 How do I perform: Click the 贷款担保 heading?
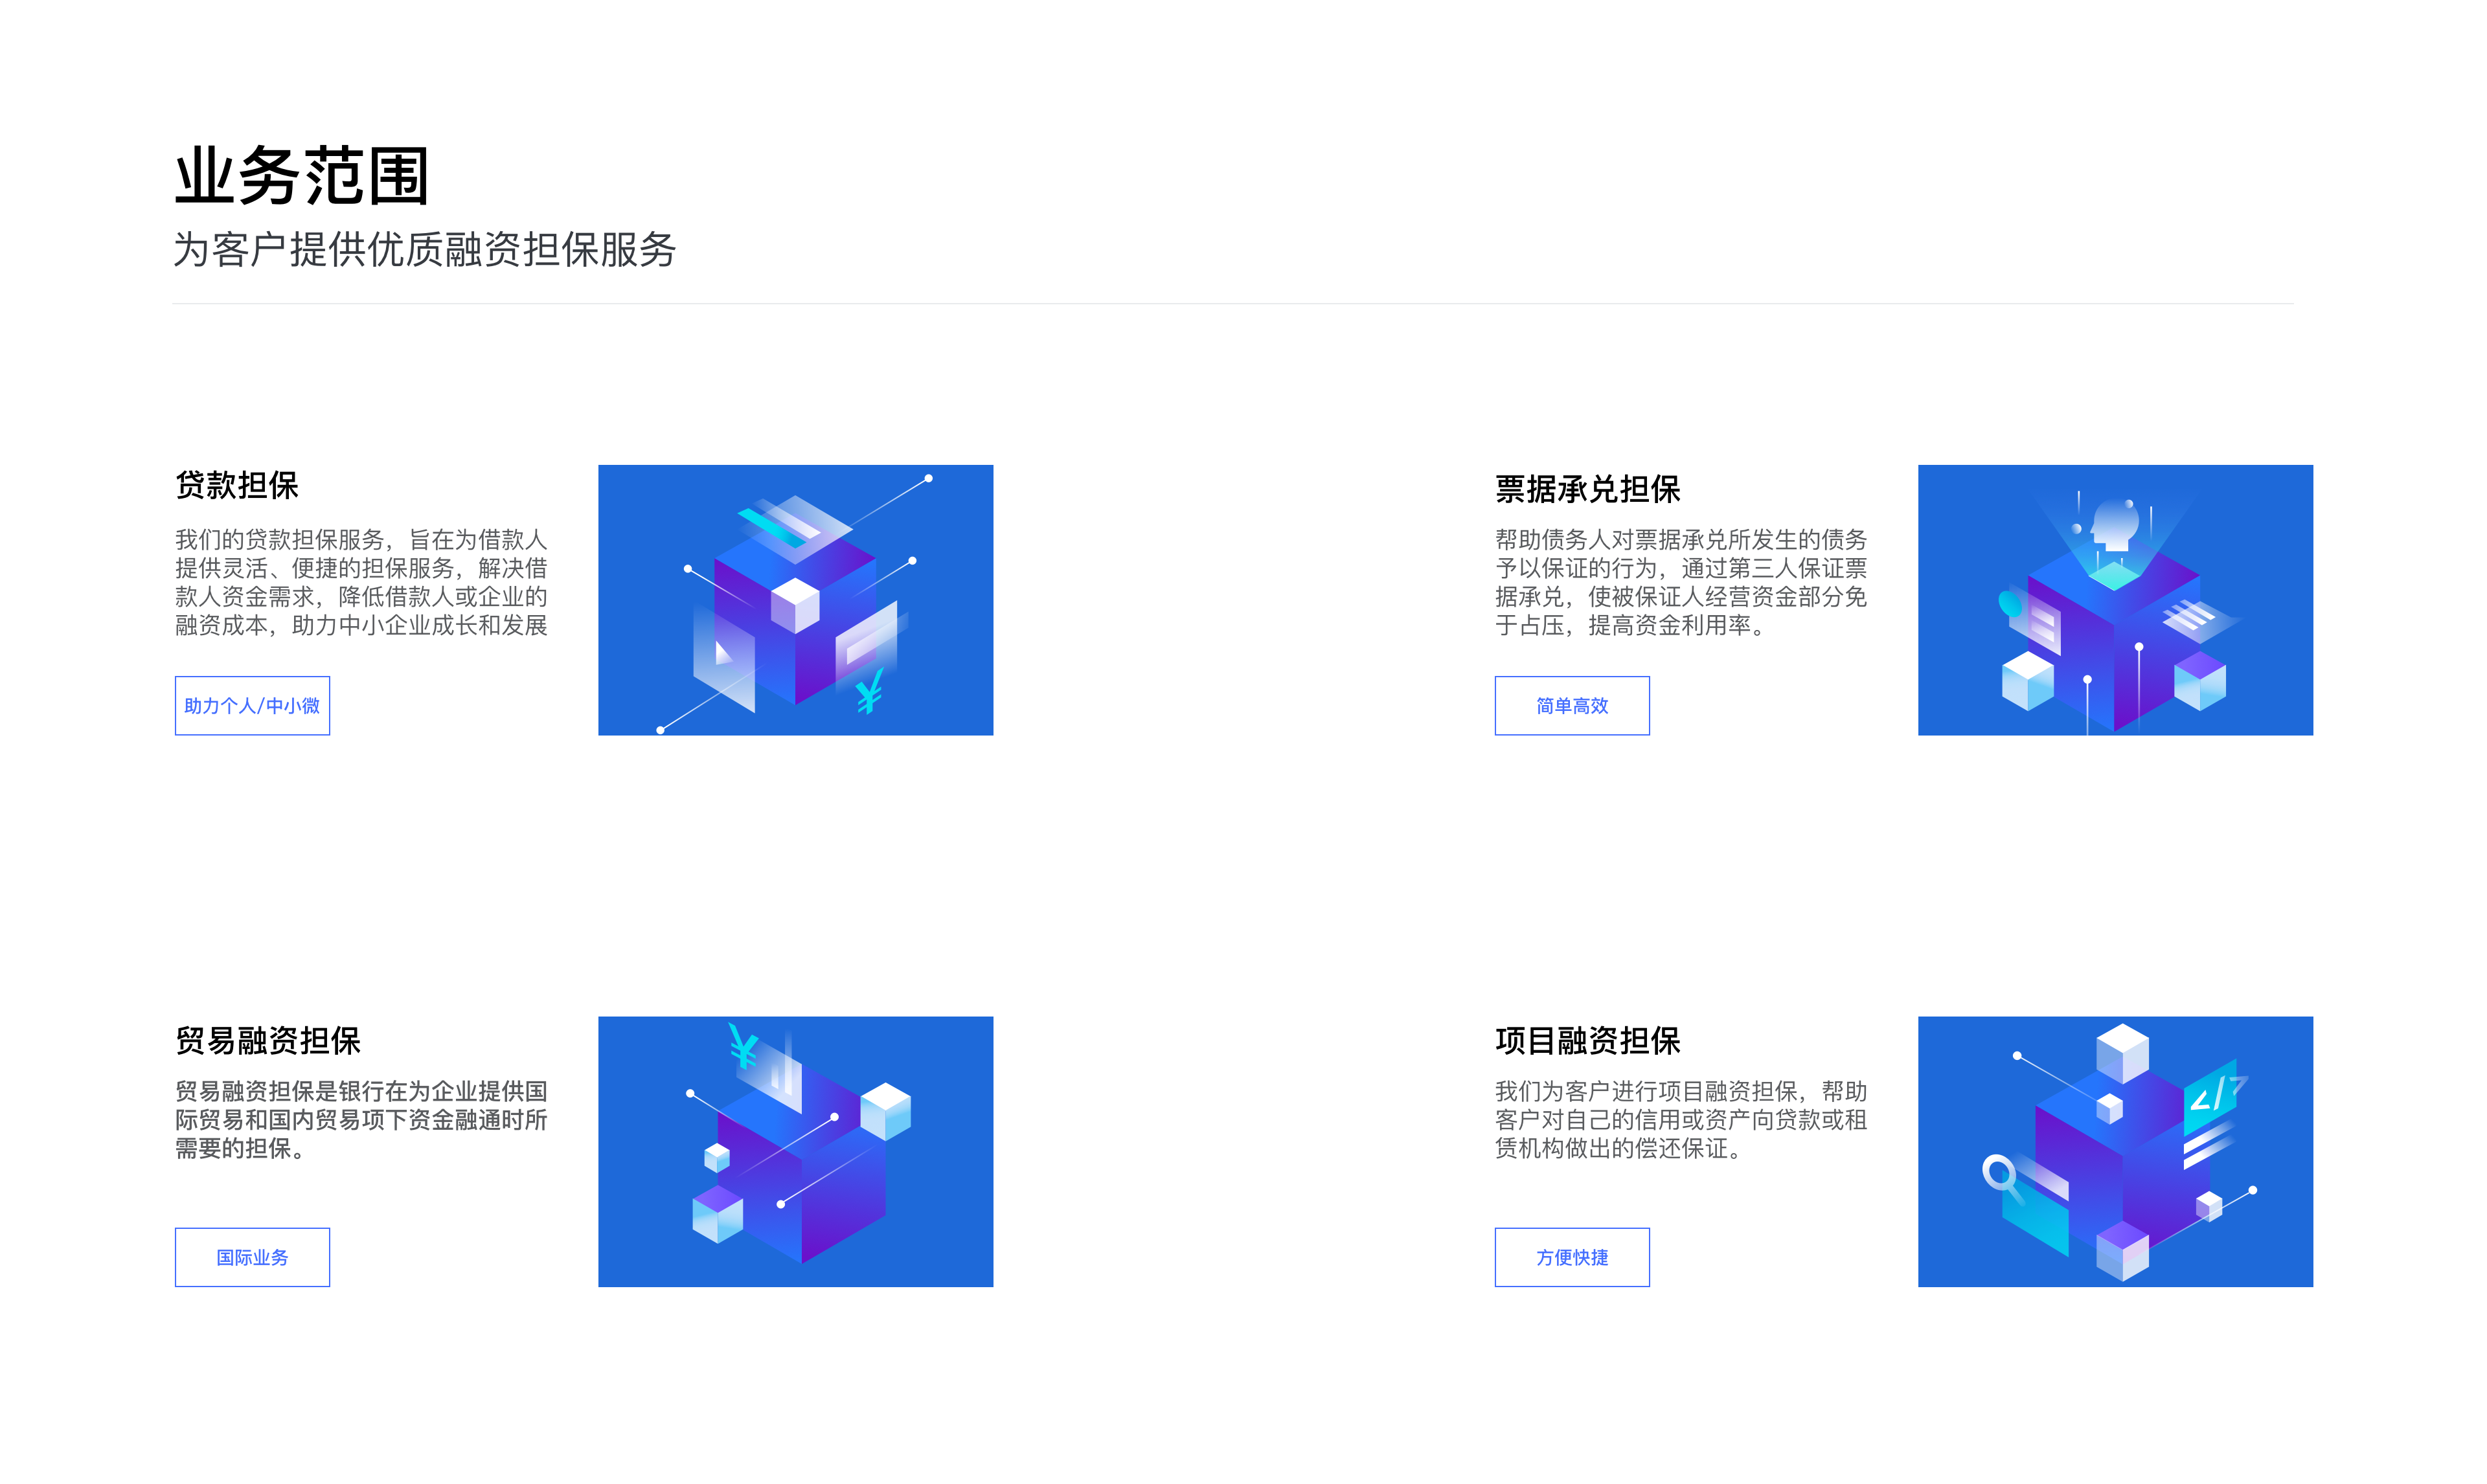click(x=237, y=485)
